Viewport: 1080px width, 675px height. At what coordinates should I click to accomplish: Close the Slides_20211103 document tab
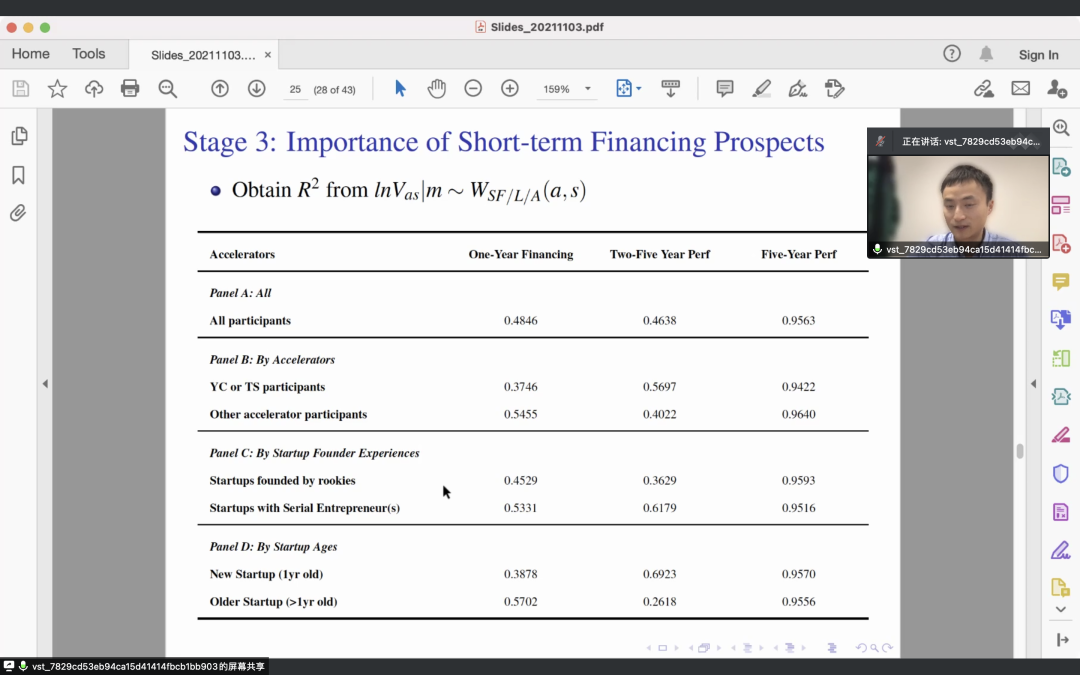tap(268, 55)
